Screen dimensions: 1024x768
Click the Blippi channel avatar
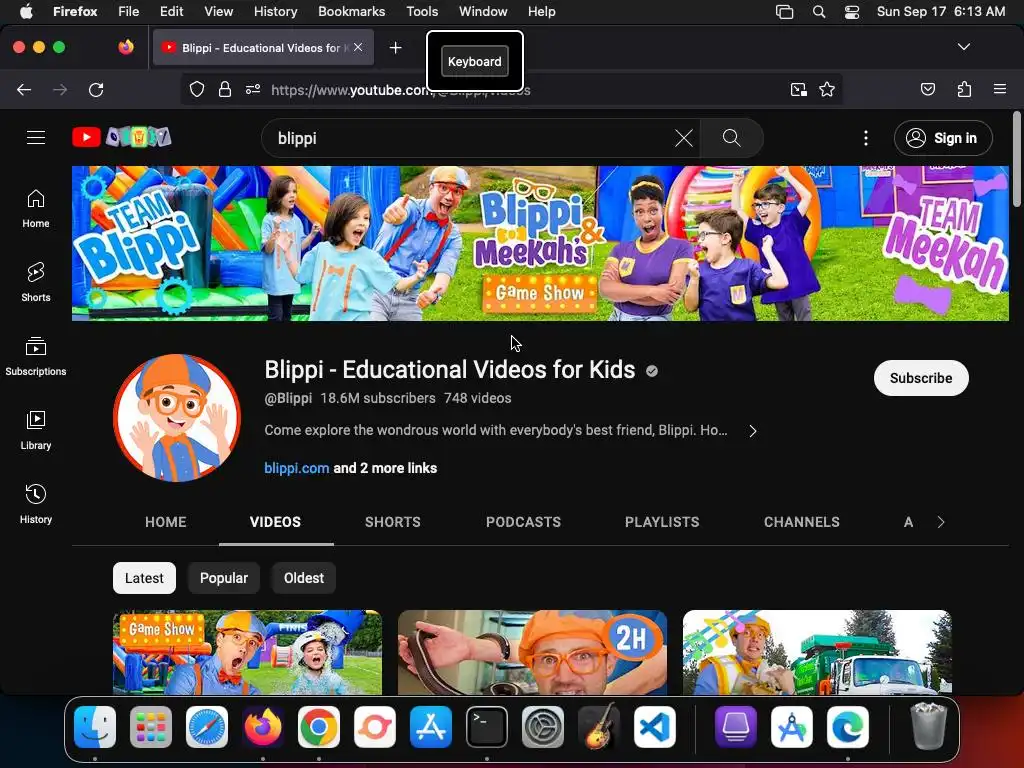[x=177, y=418]
